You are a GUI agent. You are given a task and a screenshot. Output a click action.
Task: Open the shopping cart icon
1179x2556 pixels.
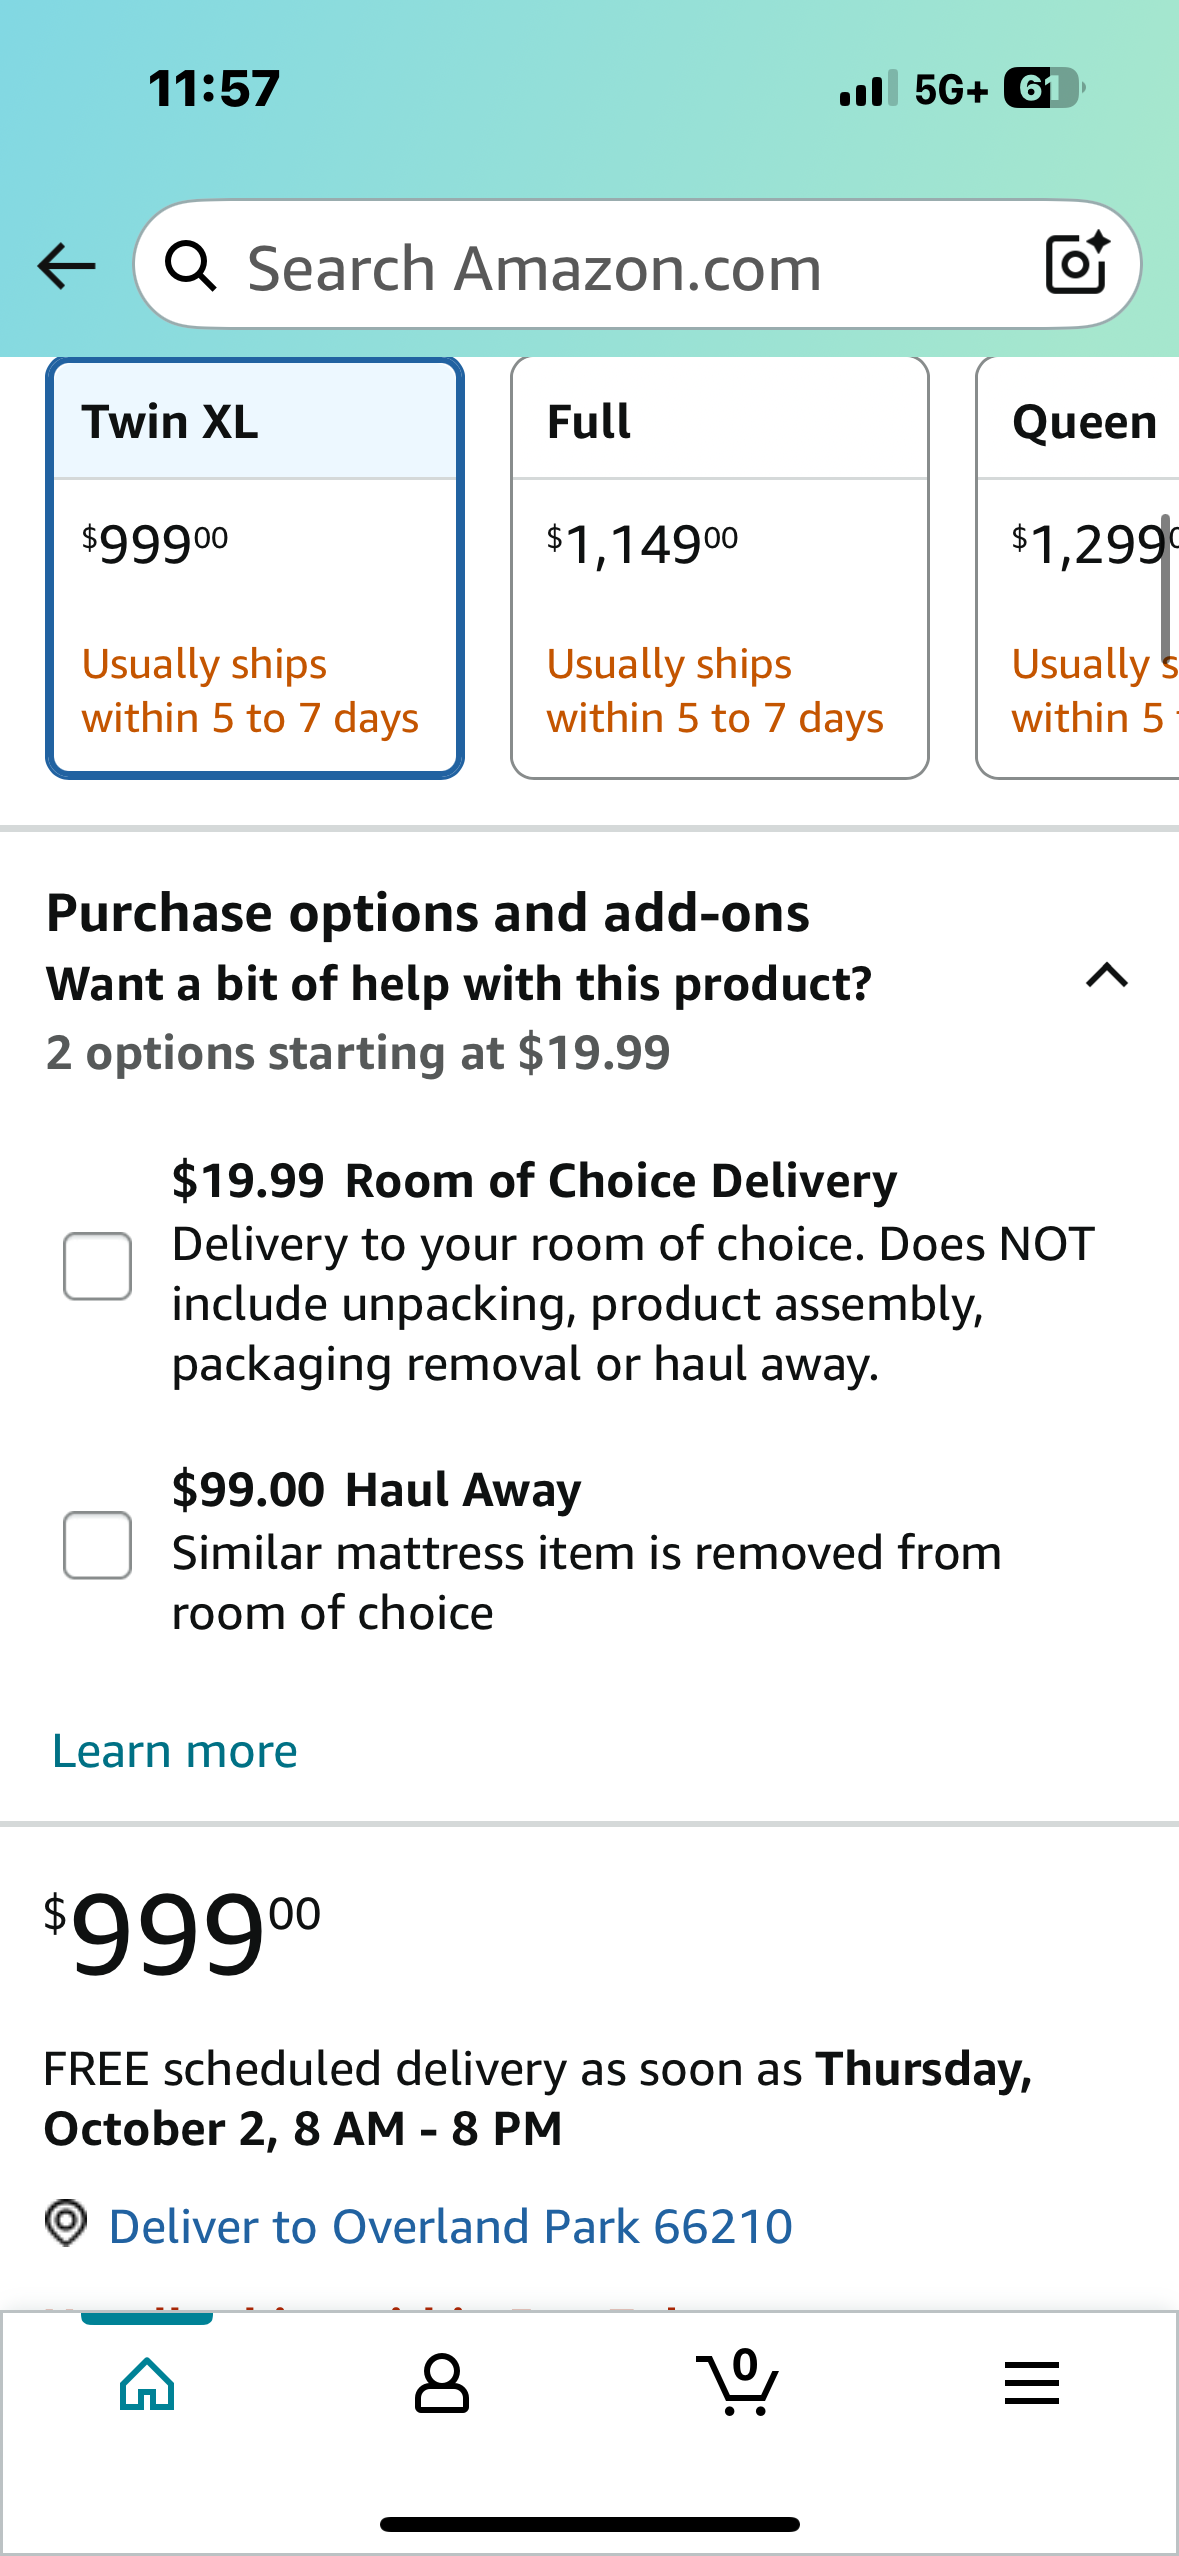click(738, 2384)
